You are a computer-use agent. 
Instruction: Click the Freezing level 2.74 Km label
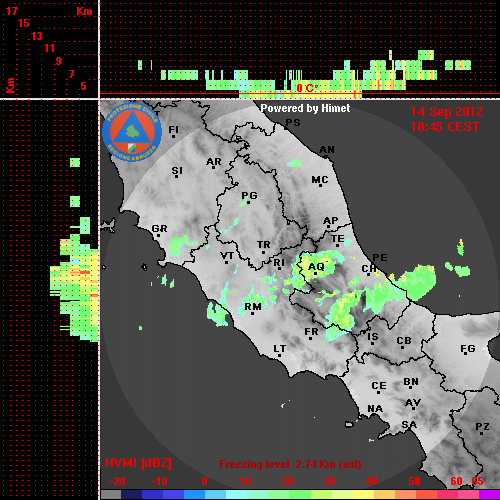[290, 464]
